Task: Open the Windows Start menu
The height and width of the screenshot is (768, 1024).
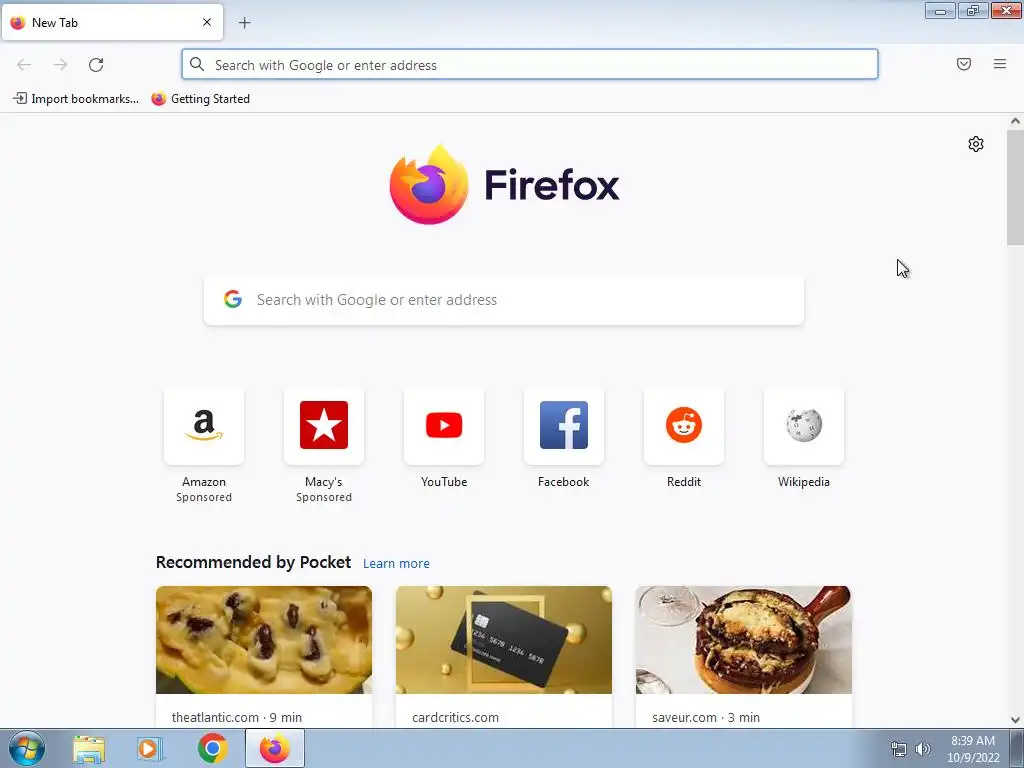Action: [x=27, y=749]
